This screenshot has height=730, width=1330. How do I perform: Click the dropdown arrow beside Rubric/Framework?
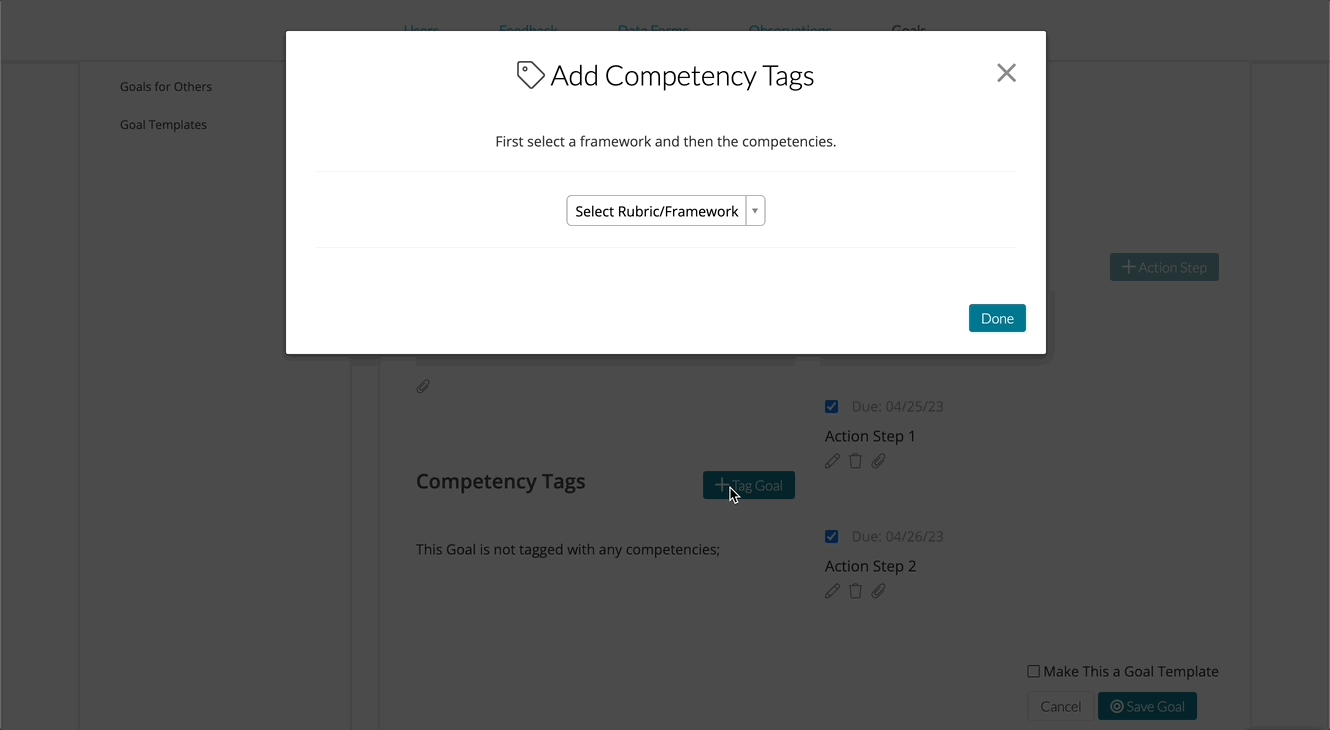coord(755,211)
